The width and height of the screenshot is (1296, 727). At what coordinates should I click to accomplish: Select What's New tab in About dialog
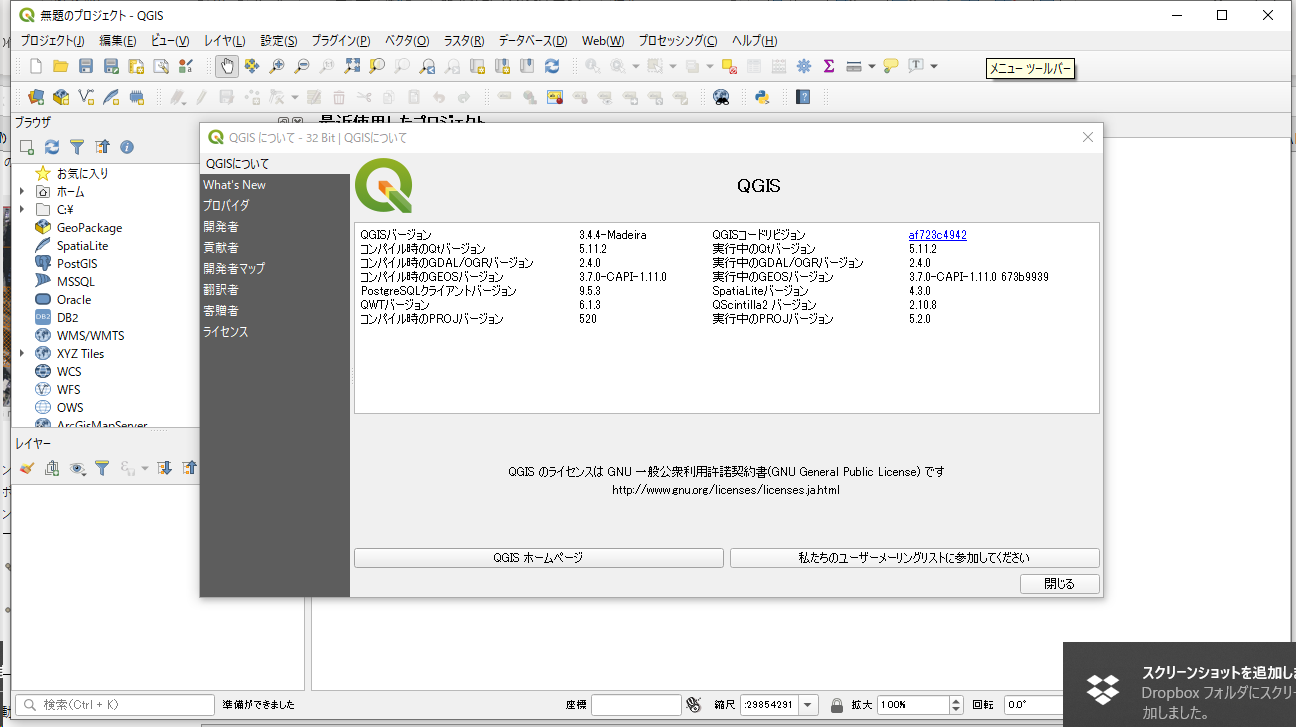click(x=234, y=185)
